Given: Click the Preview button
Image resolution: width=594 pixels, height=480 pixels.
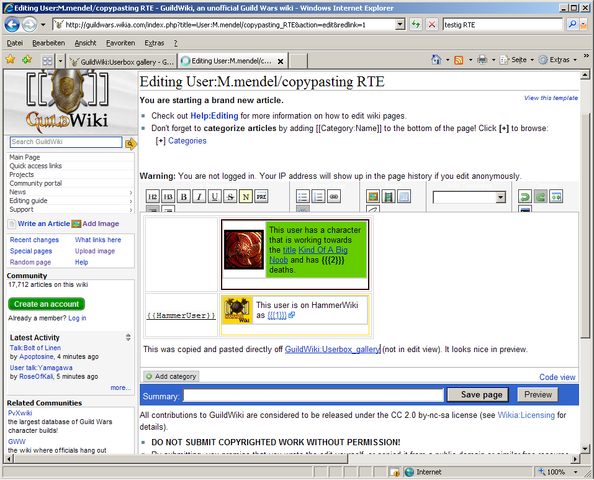Looking at the screenshot, I should click(x=538, y=395).
